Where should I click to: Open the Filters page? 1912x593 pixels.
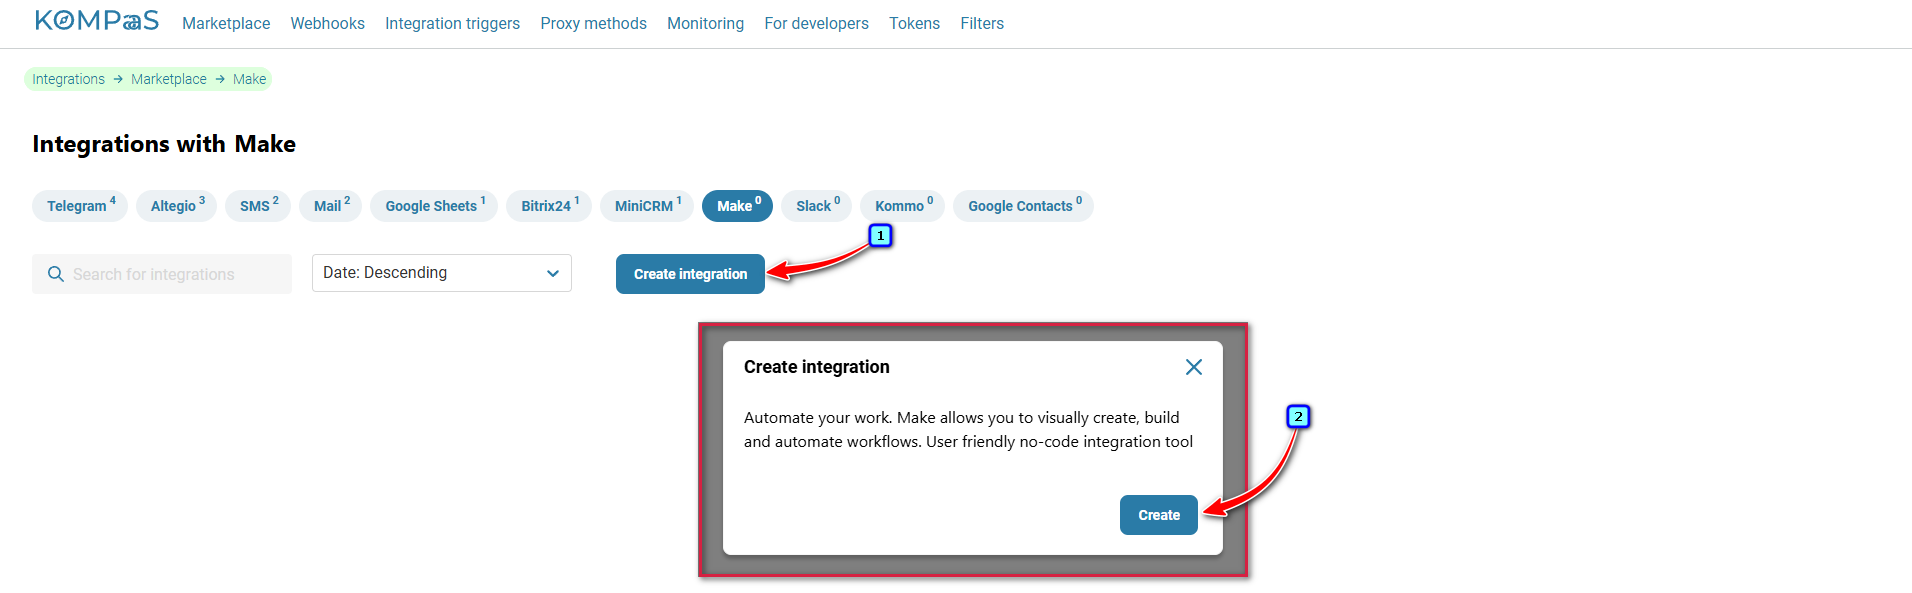[982, 23]
